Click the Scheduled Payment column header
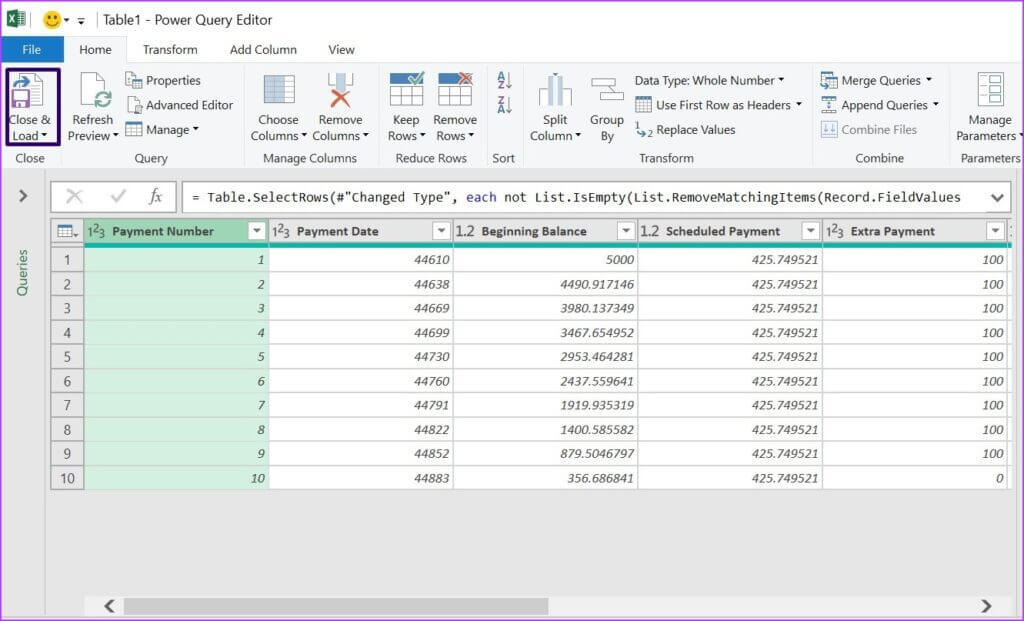Image resolution: width=1024 pixels, height=621 pixels. [729, 231]
